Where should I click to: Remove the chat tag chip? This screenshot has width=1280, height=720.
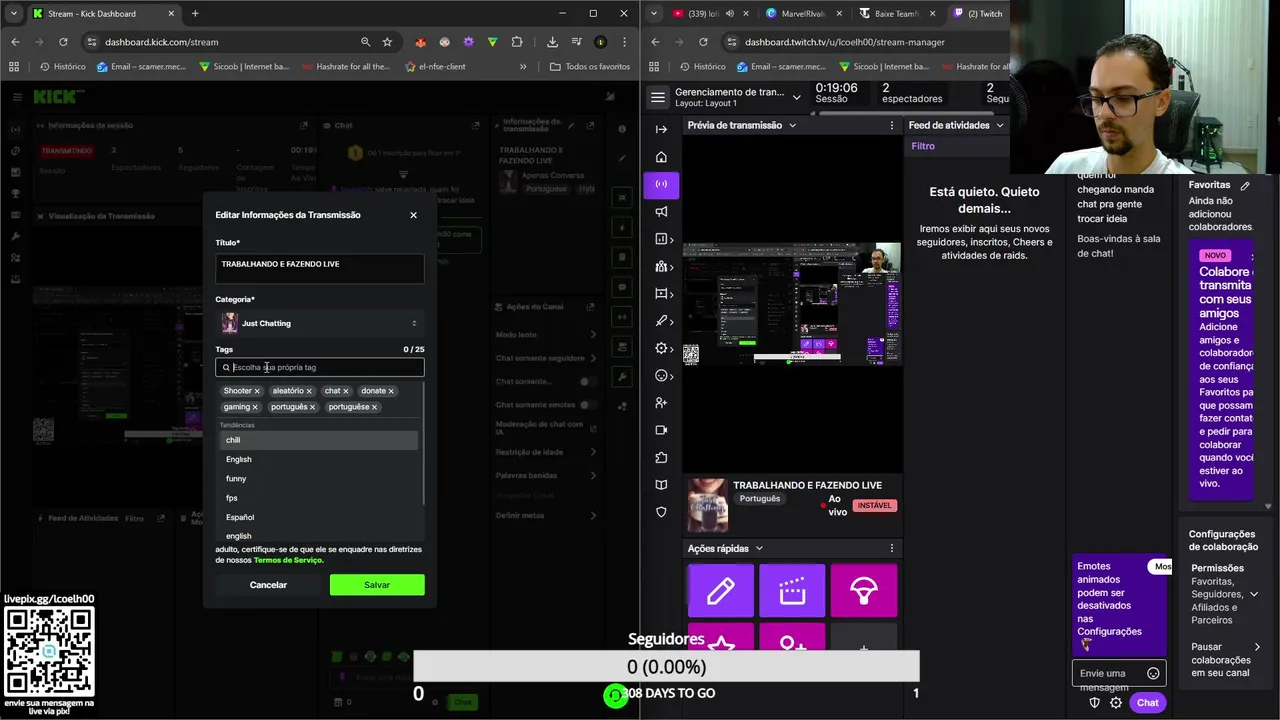click(x=346, y=391)
